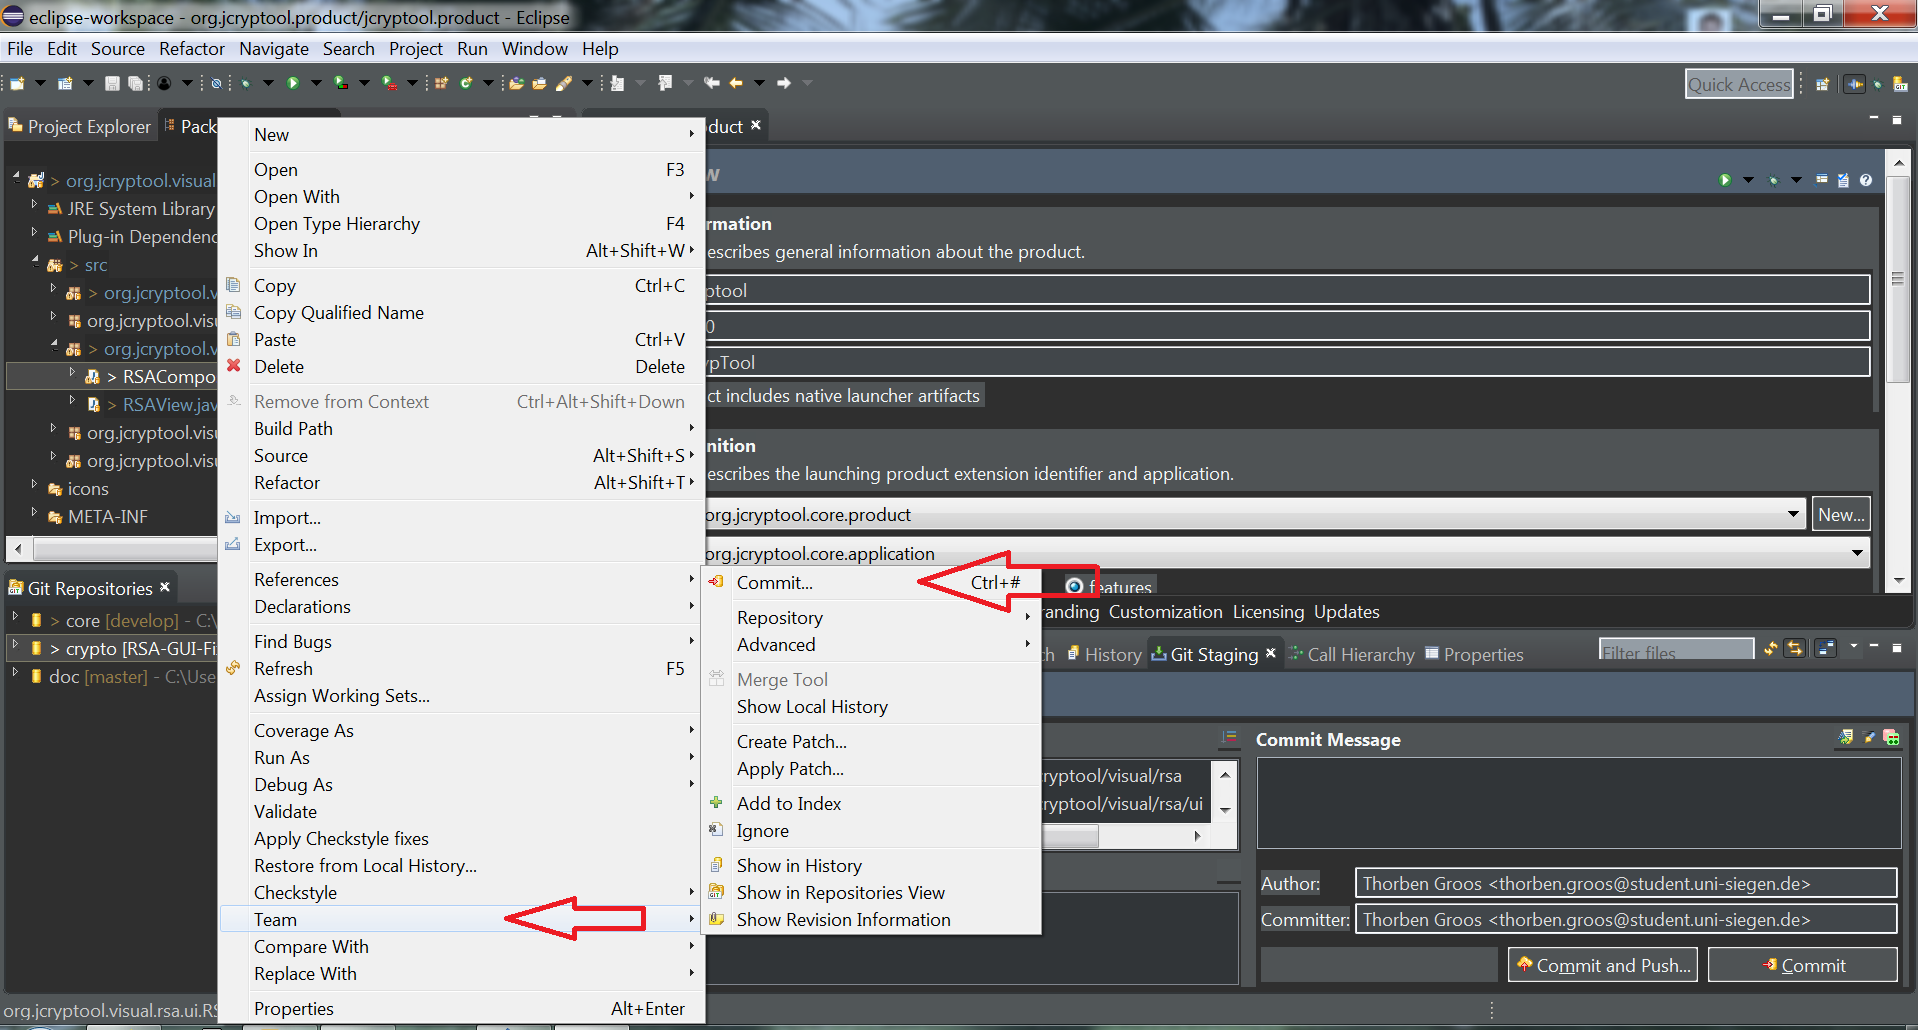Click the yellow back navigation arrow

tap(736, 83)
